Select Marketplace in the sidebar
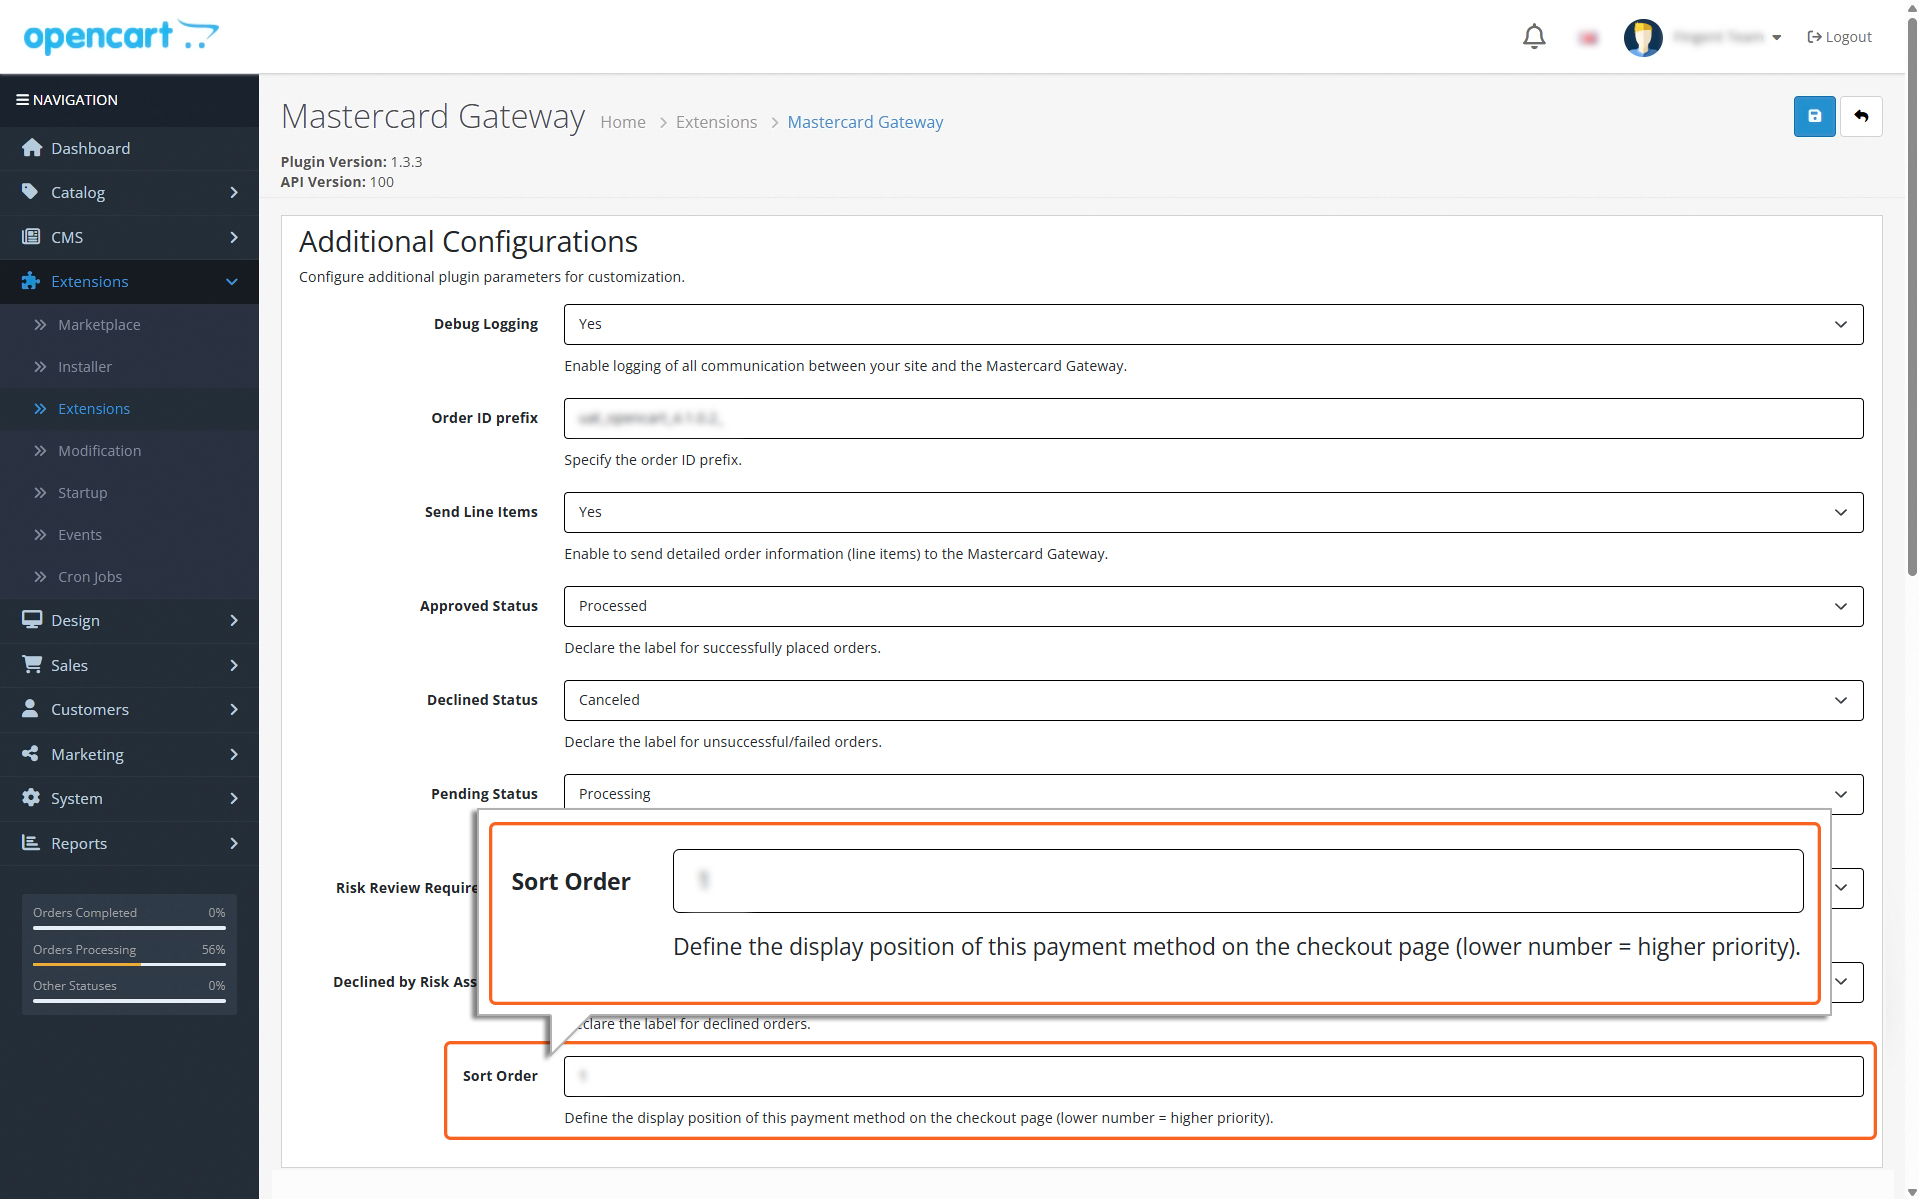 99,325
